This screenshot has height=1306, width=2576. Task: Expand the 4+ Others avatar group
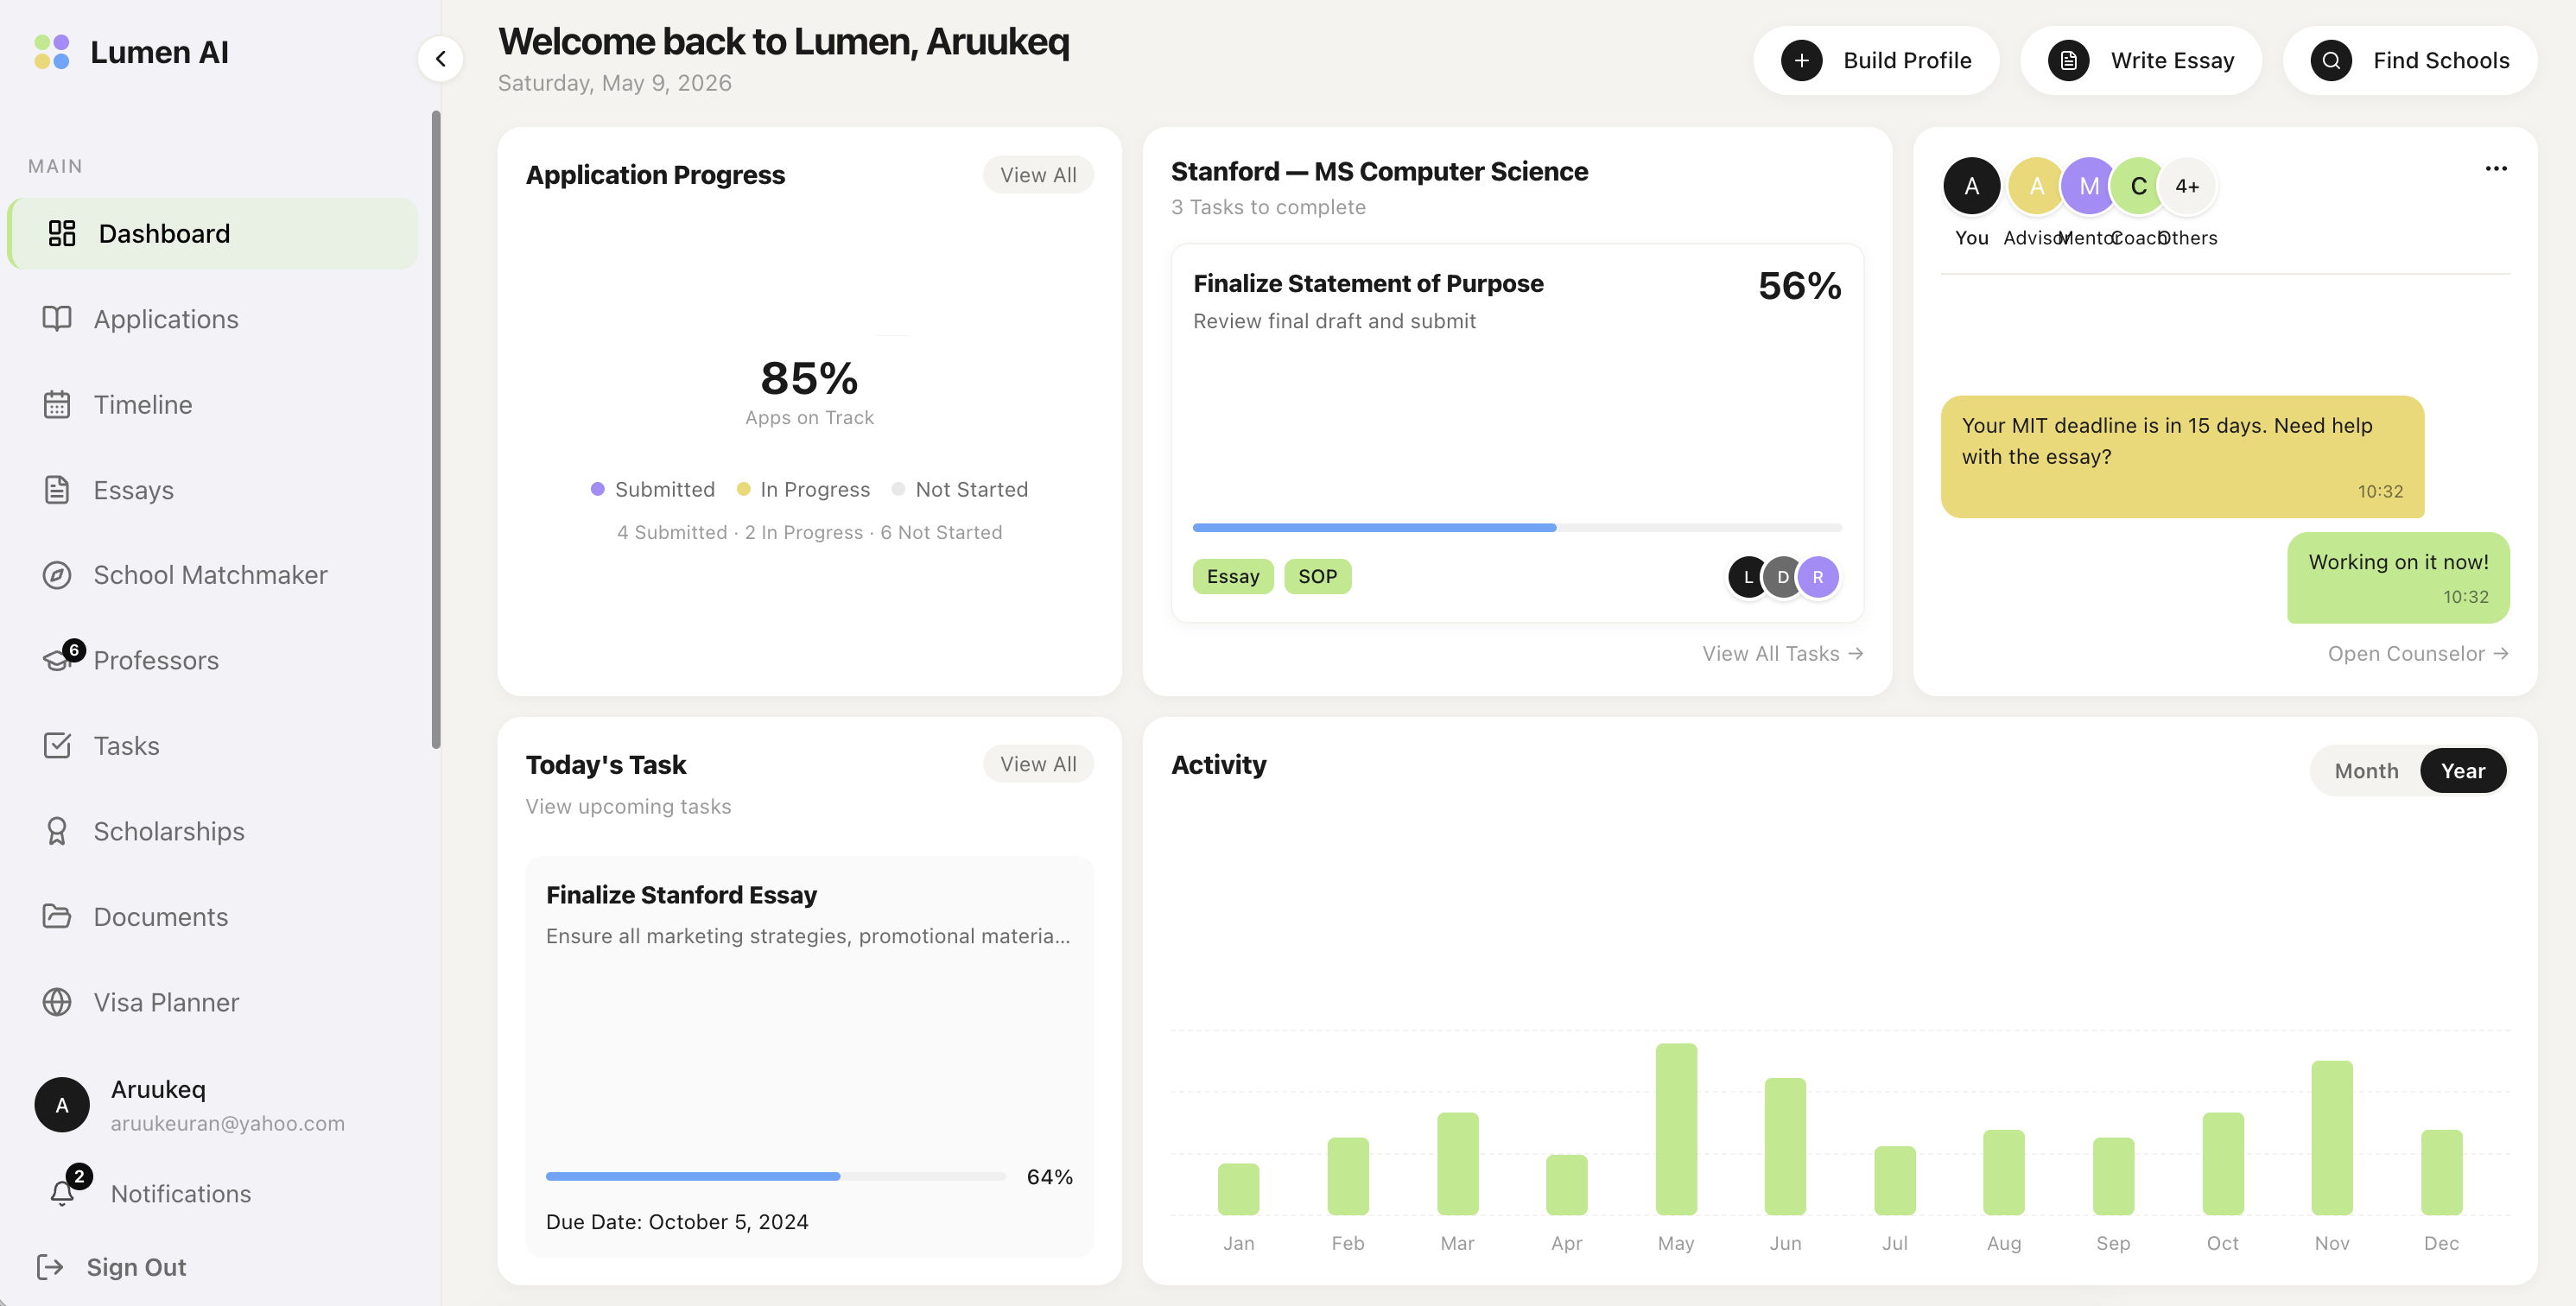(2187, 186)
